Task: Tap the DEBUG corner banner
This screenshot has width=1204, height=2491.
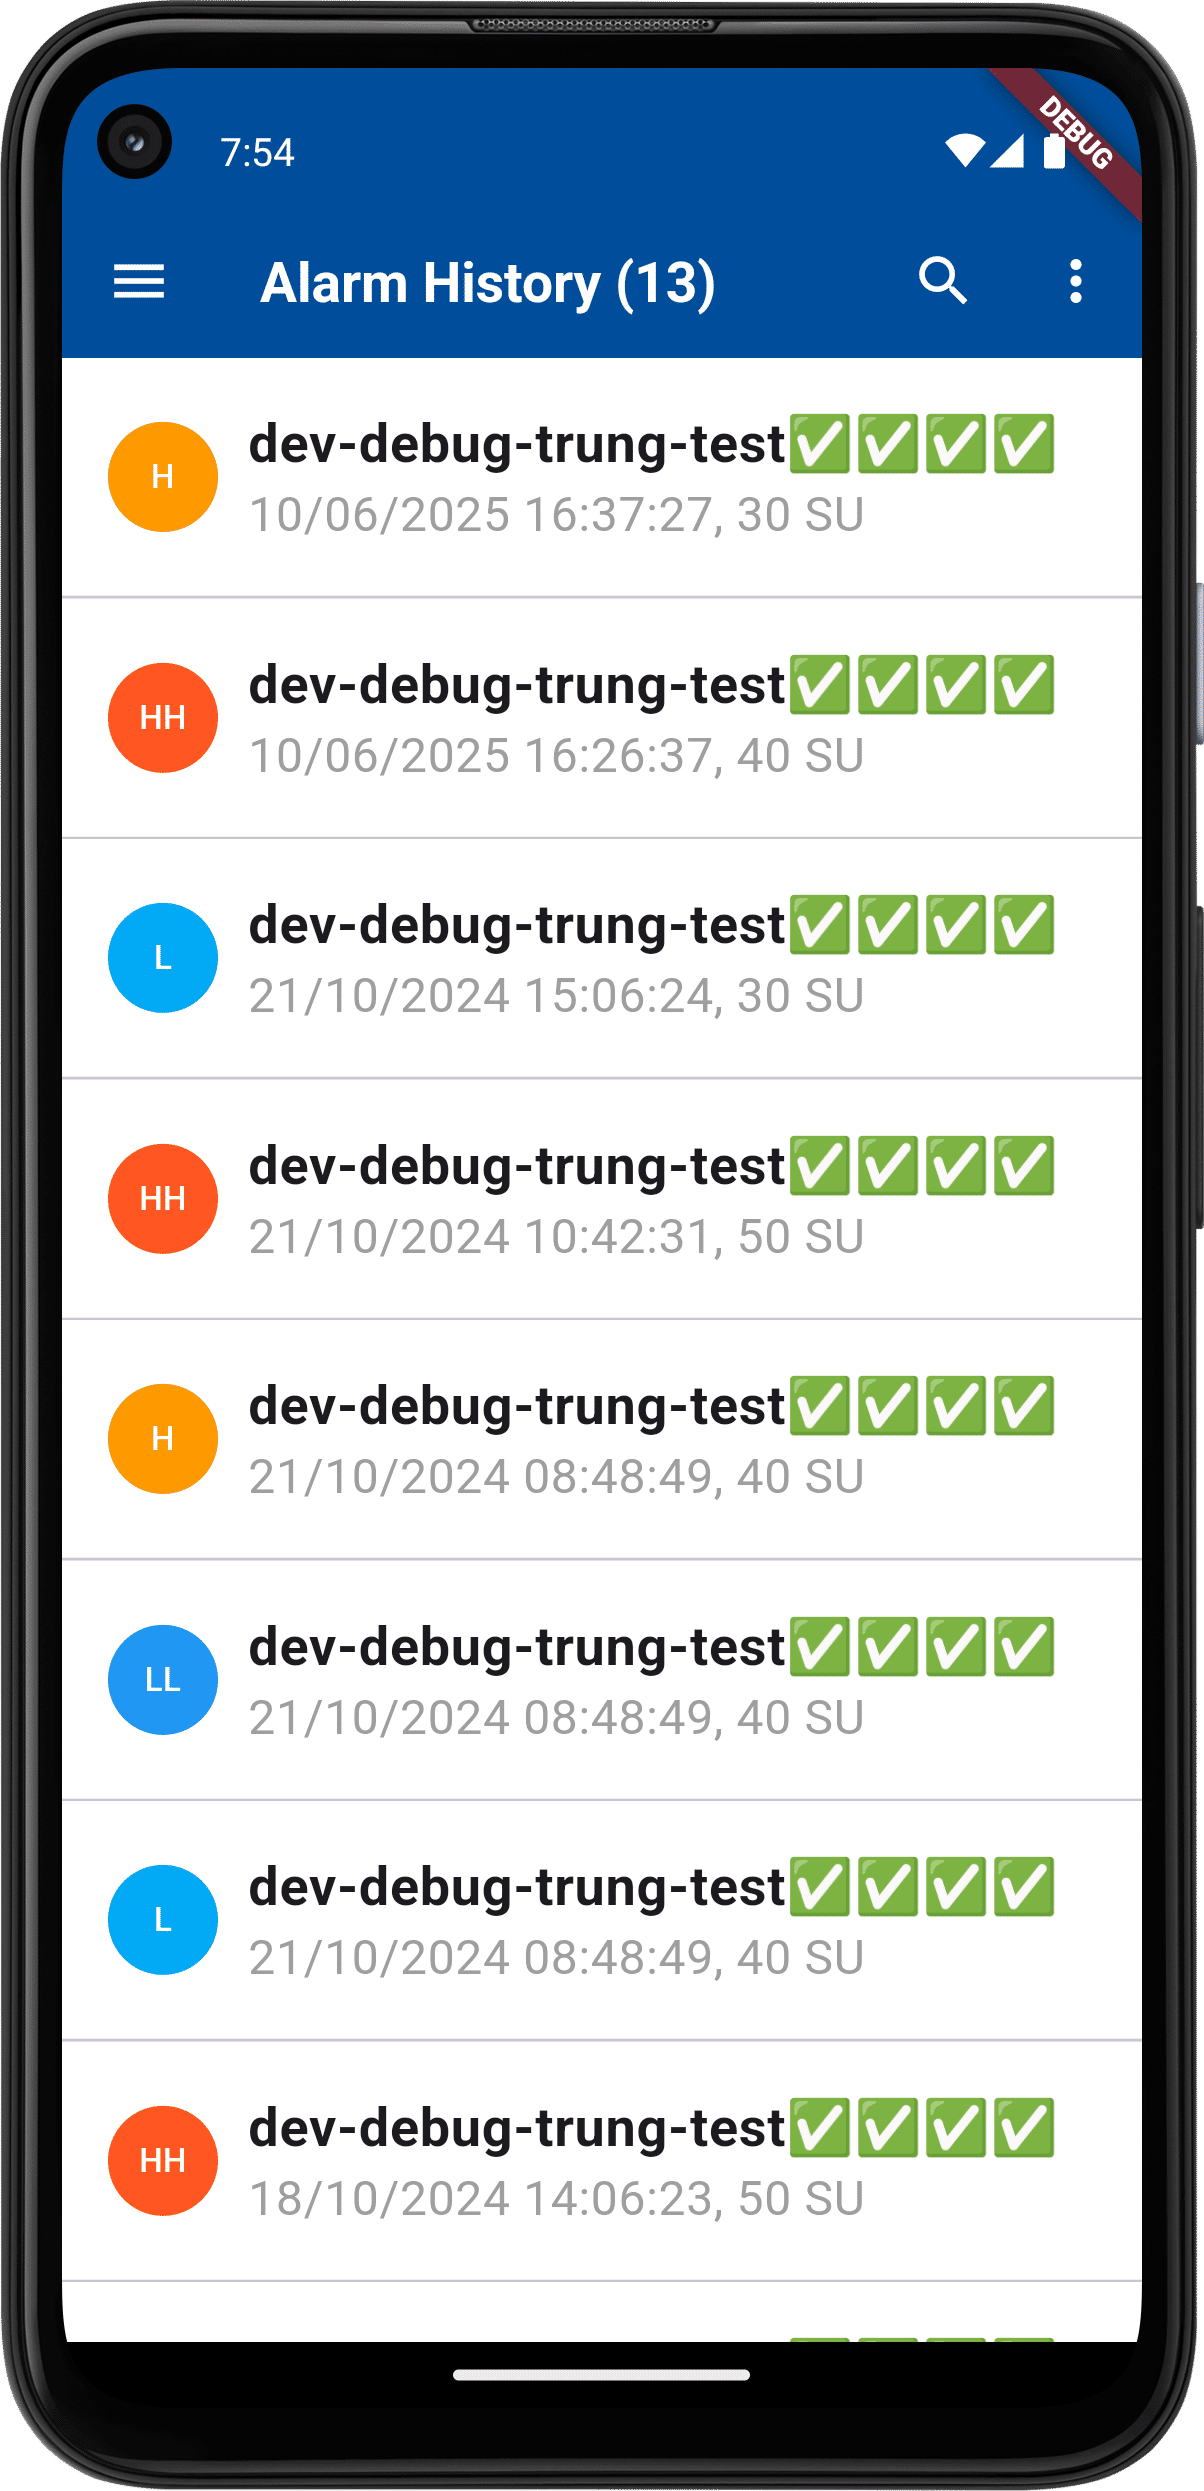Action: (1075, 135)
